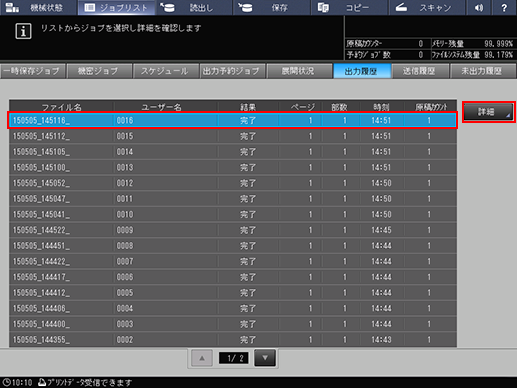The width and height of the screenshot is (517, 388).
Task: Select job row 150505_145112_
Action: click(x=233, y=136)
